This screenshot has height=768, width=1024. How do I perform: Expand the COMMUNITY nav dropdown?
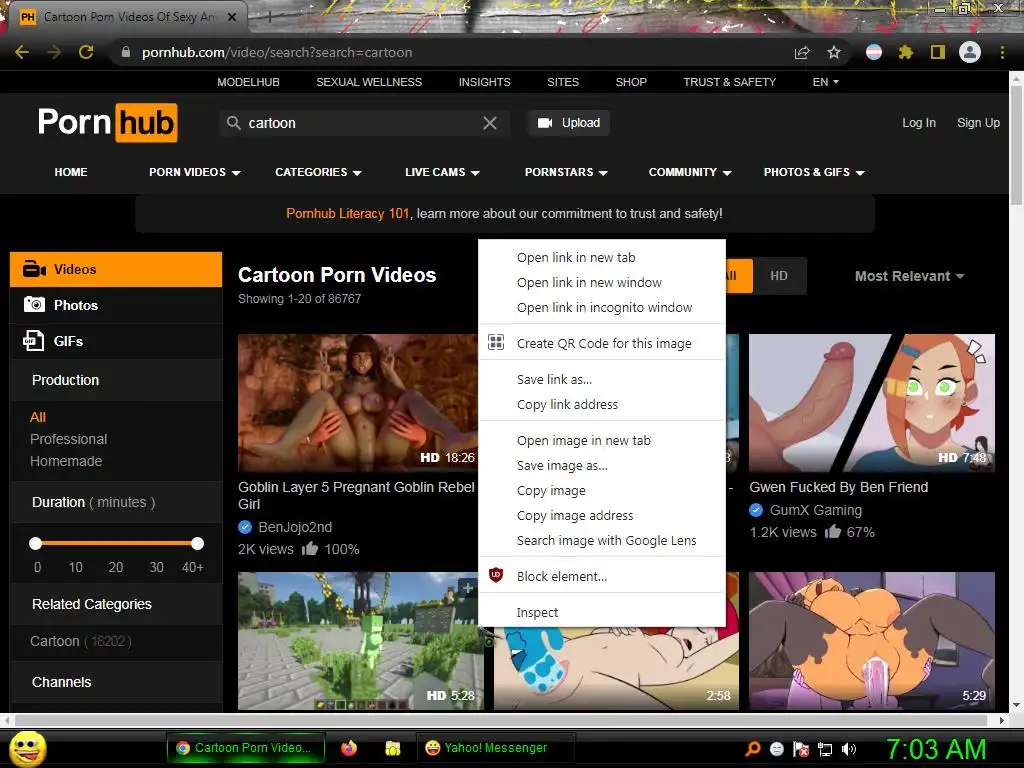(x=690, y=172)
